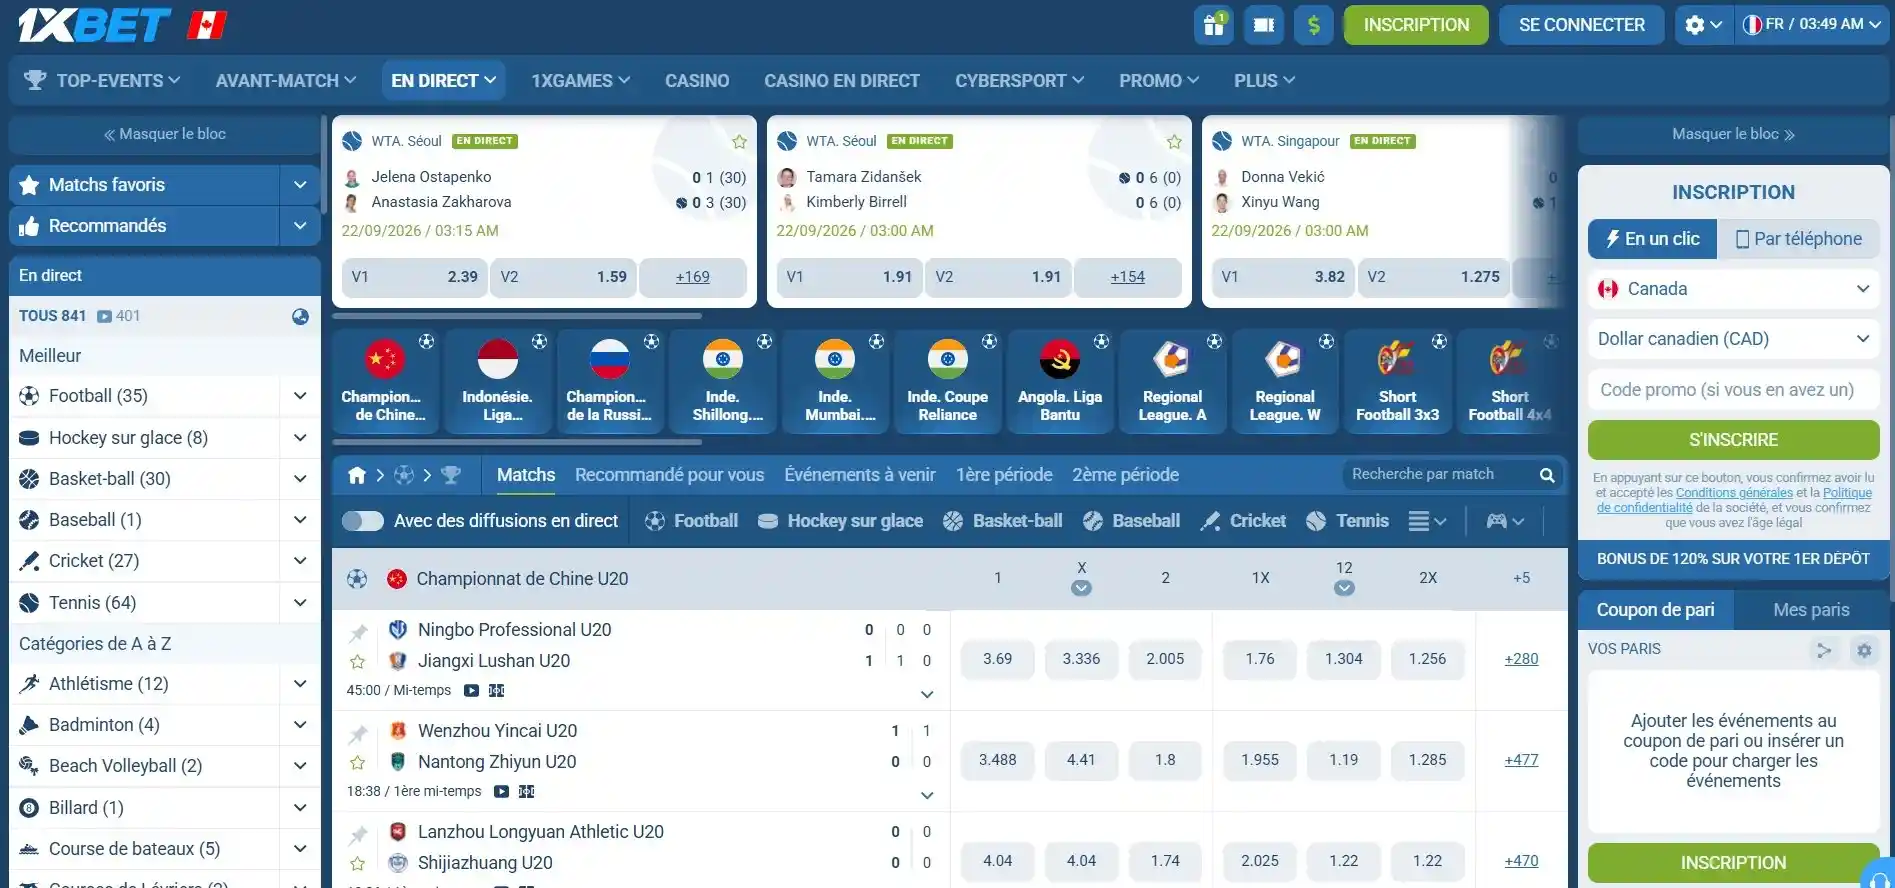Open Championnat de Chine league tile

pyautogui.click(x=384, y=381)
